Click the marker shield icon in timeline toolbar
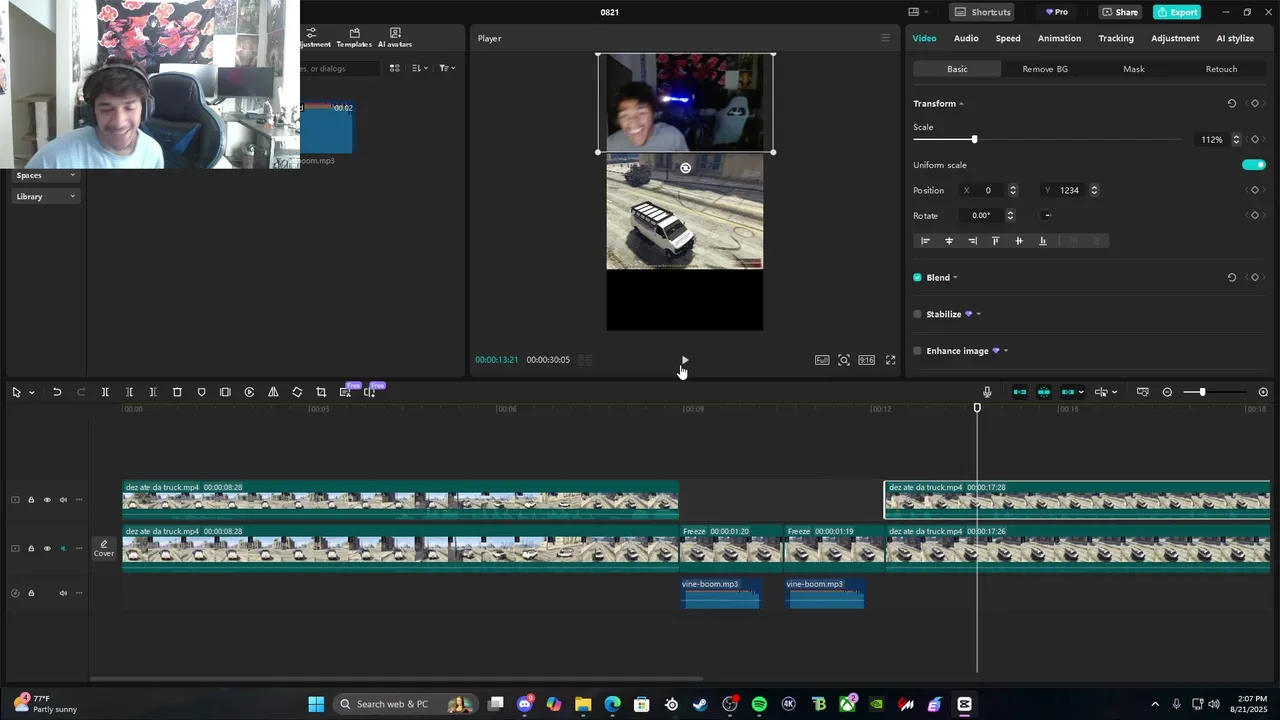1280x720 pixels. (x=201, y=392)
